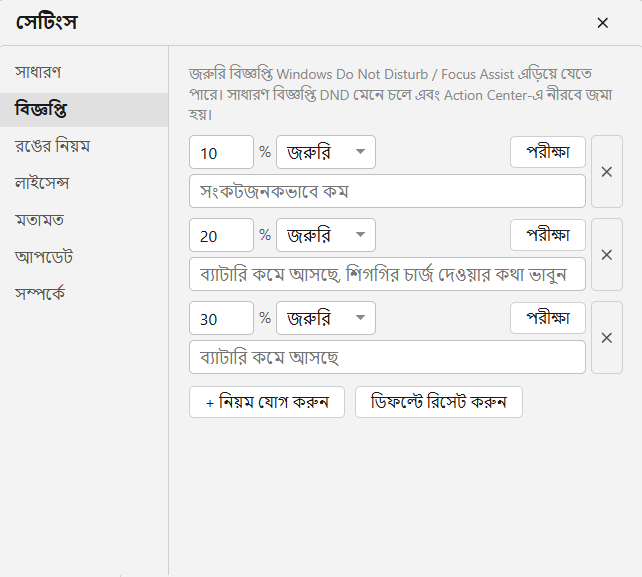The height and width of the screenshot is (577, 642).
Task: Click the message field সংকটজনকভাবে কম
Action: pyautogui.click(x=387, y=191)
